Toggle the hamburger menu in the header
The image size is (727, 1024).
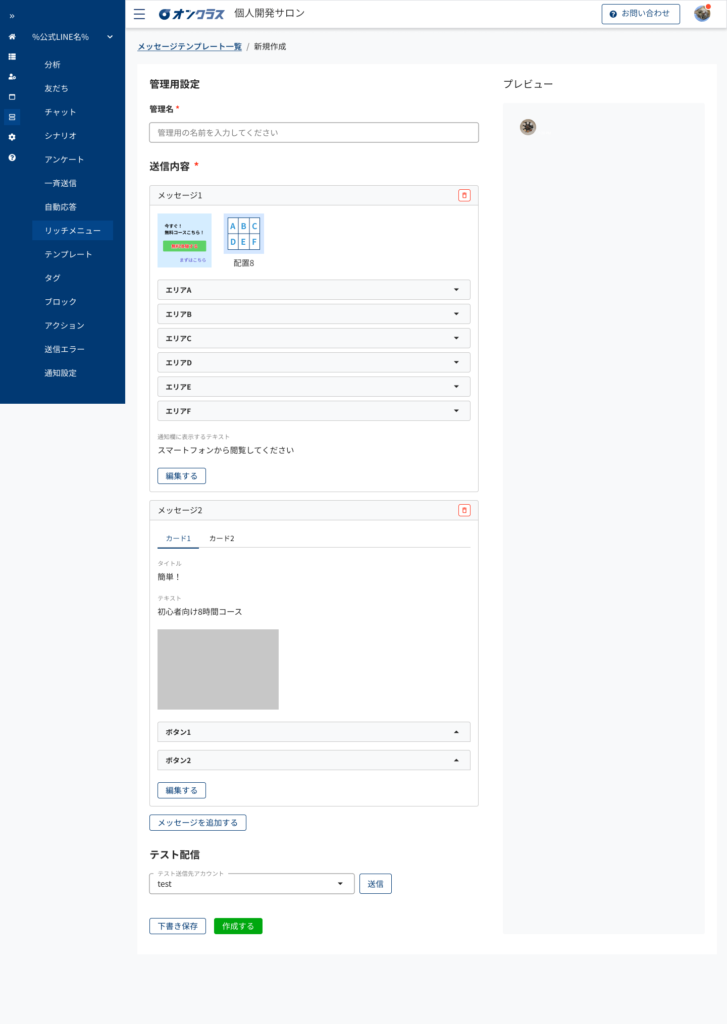click(x=139, y=14)
